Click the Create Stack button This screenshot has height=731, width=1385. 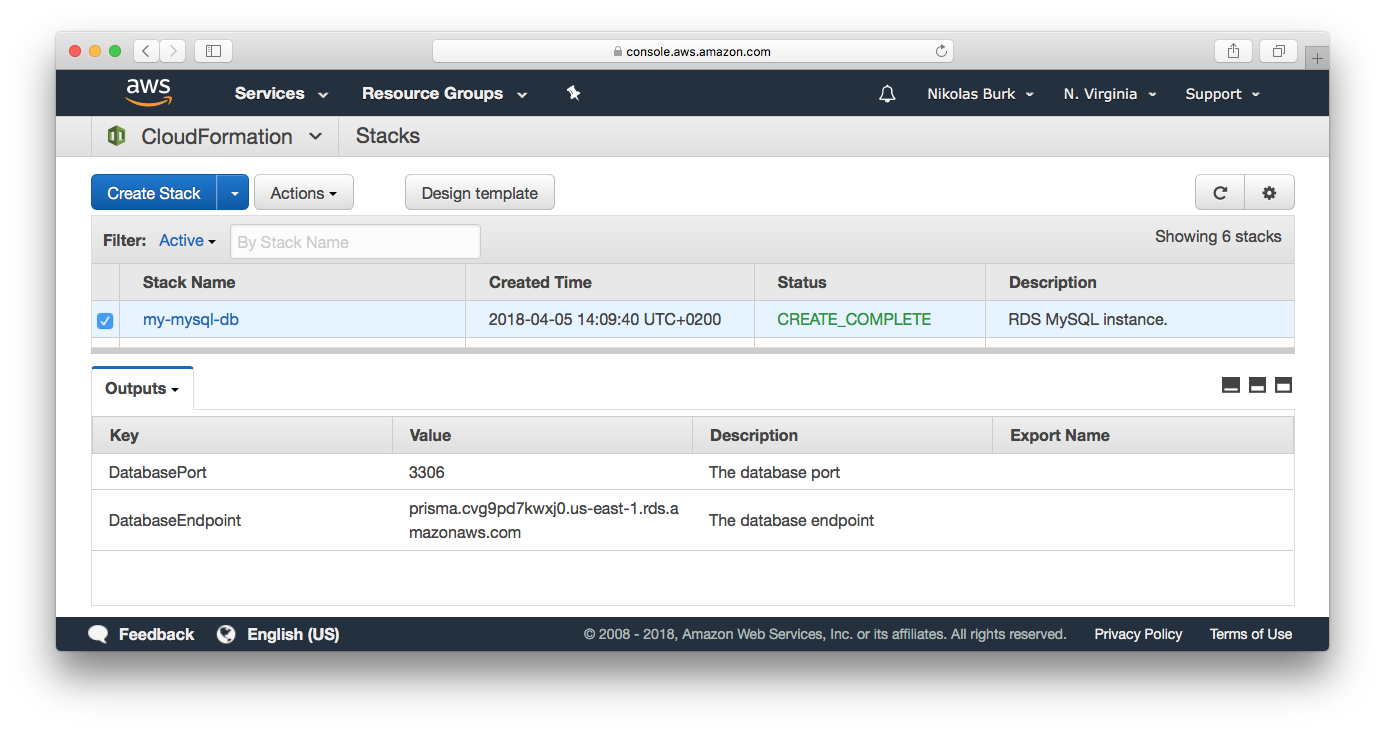point(154,193)
